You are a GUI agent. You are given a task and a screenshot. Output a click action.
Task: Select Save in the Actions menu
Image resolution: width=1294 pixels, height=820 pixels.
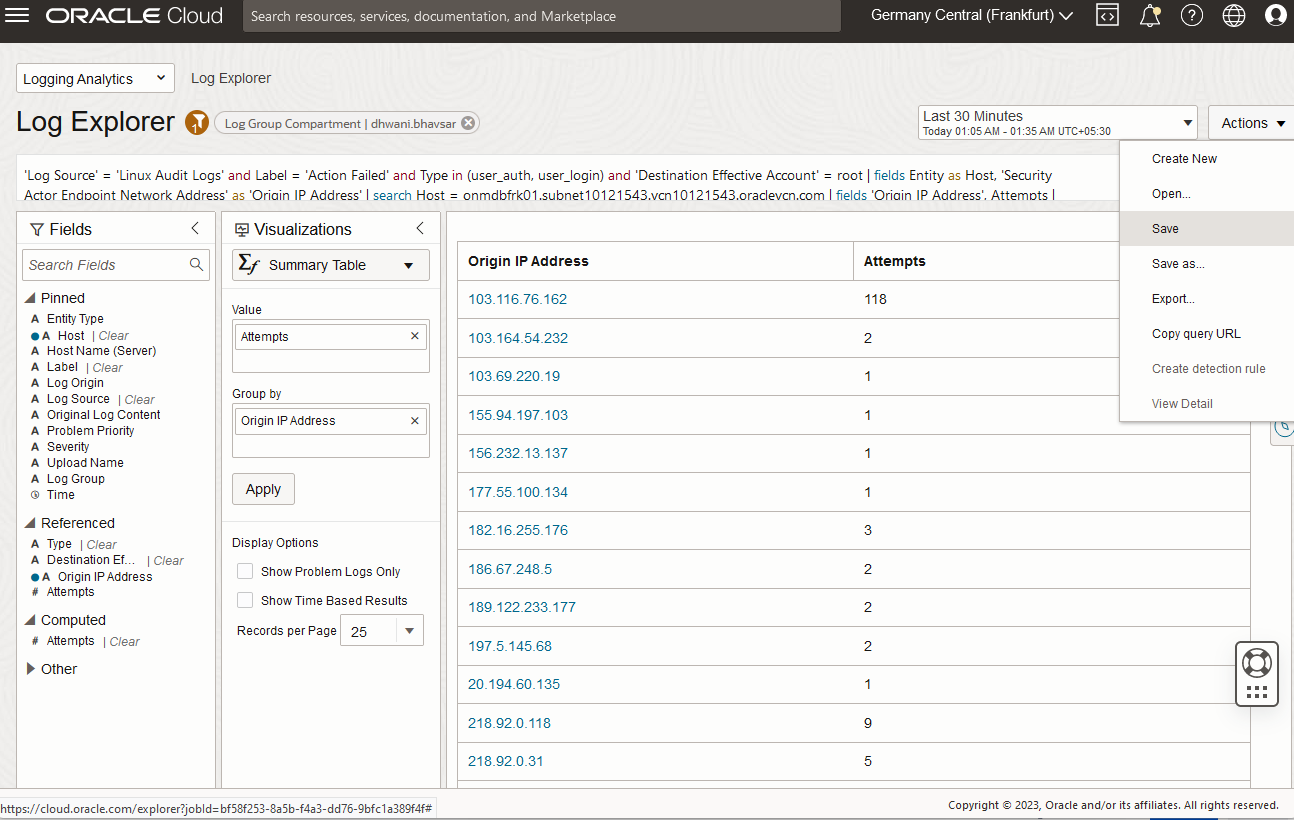[1207, 229]
